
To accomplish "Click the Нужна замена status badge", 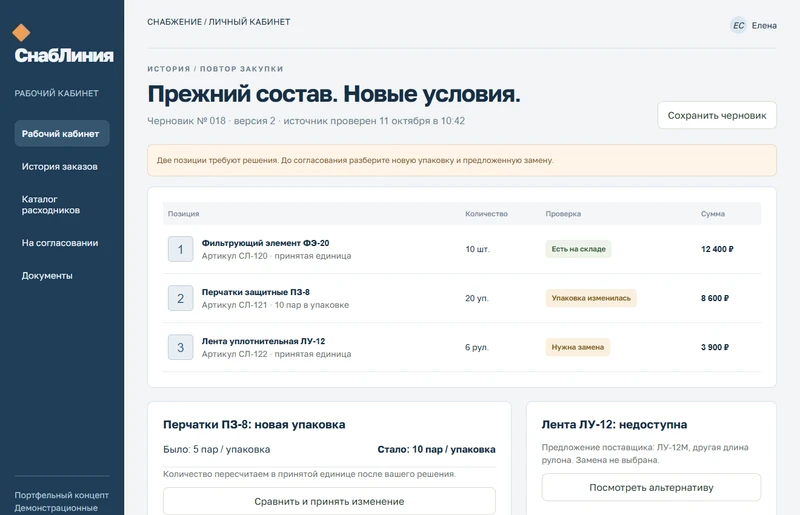I will click(578, 347).
